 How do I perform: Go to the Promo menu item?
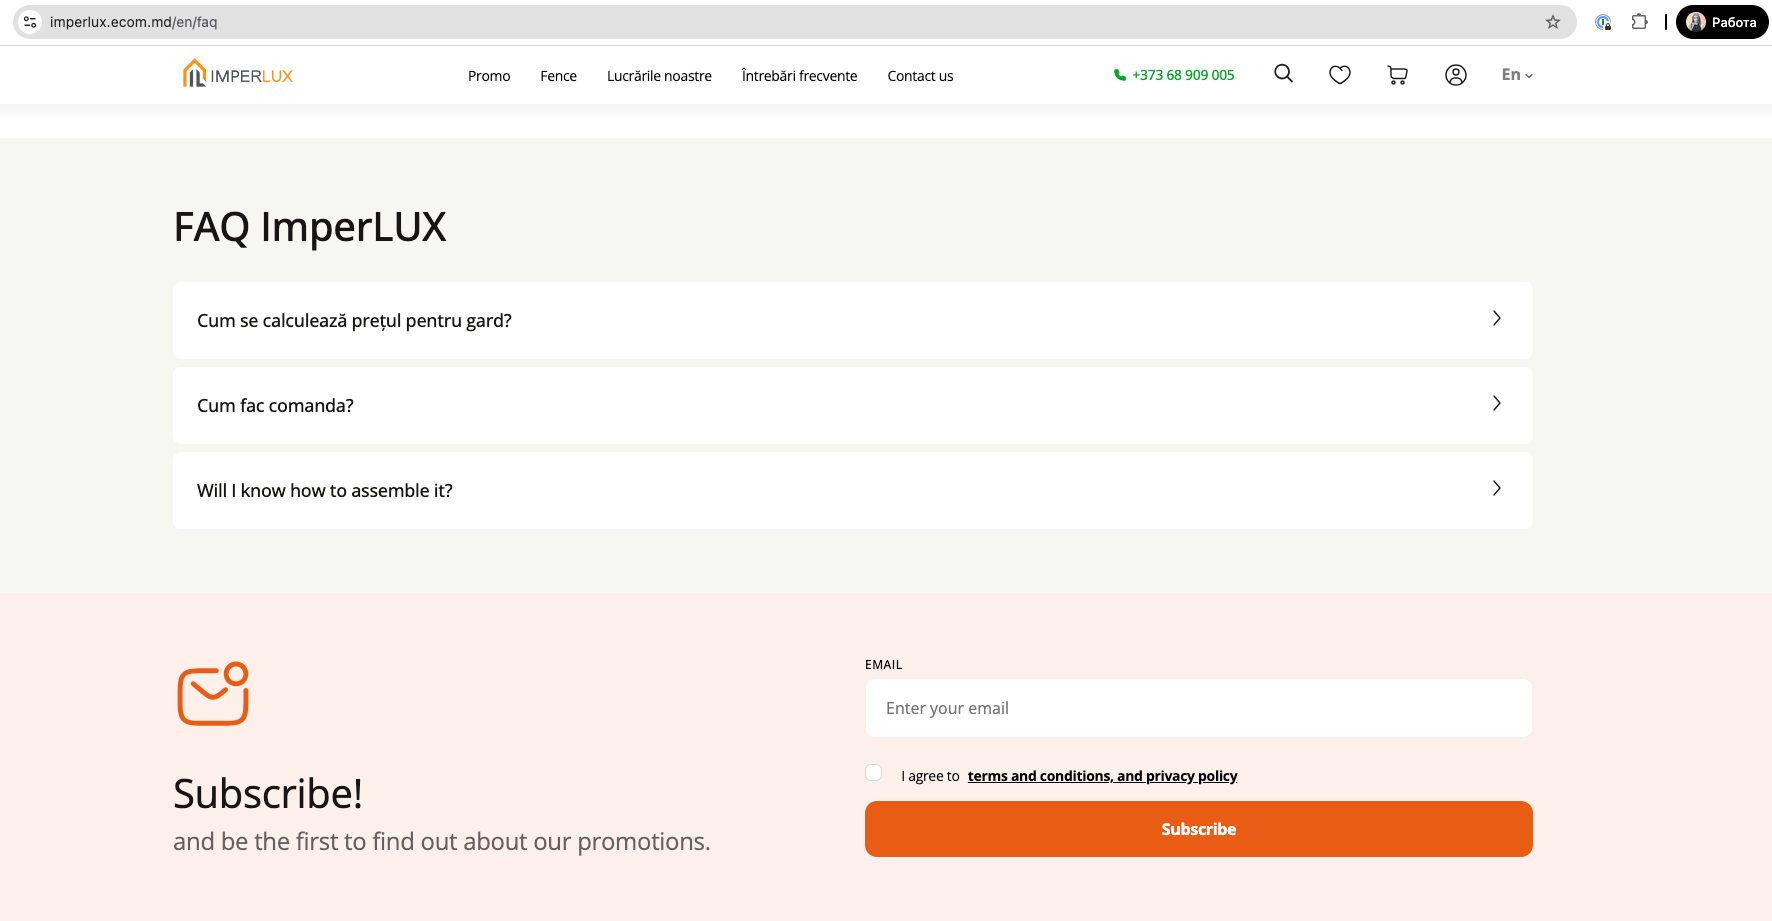coord(489,76)
